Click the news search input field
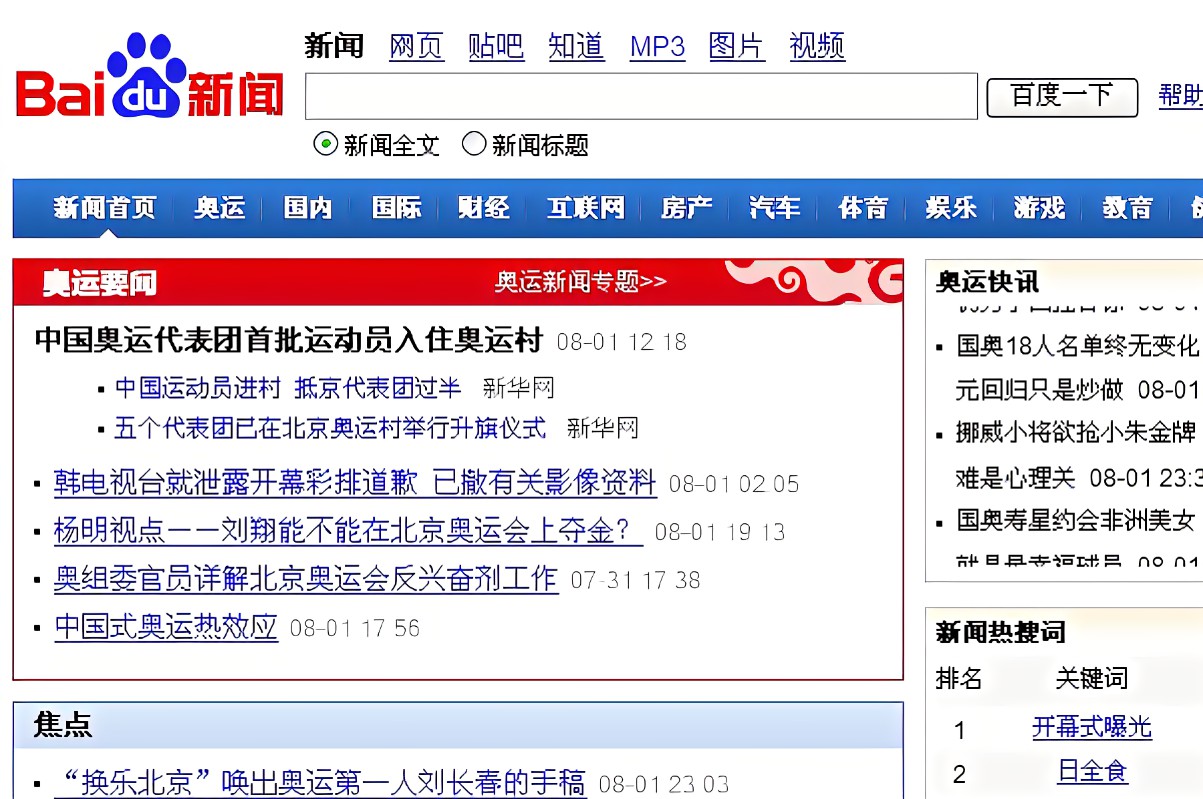The height and width of the screenshot is (799, 1203). coord(641,96)
